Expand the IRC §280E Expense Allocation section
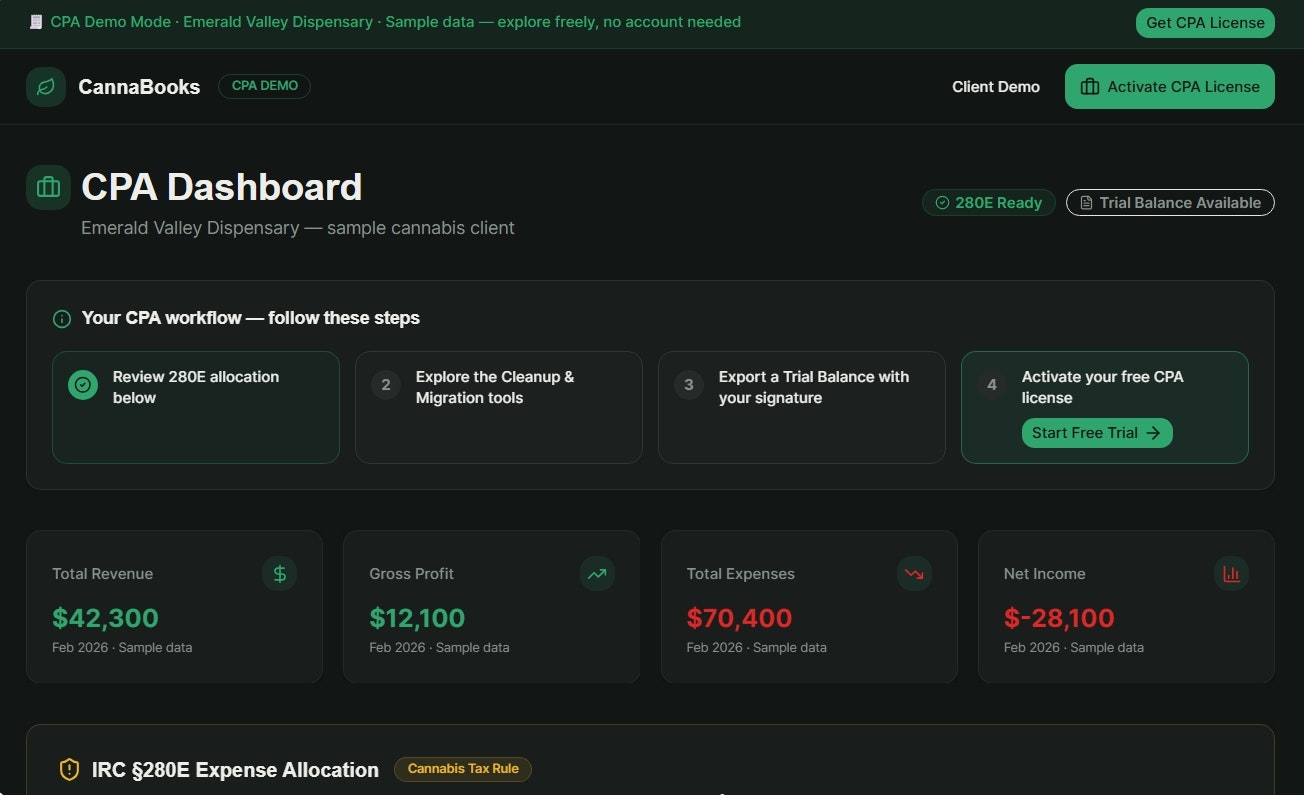 [235, 769]
